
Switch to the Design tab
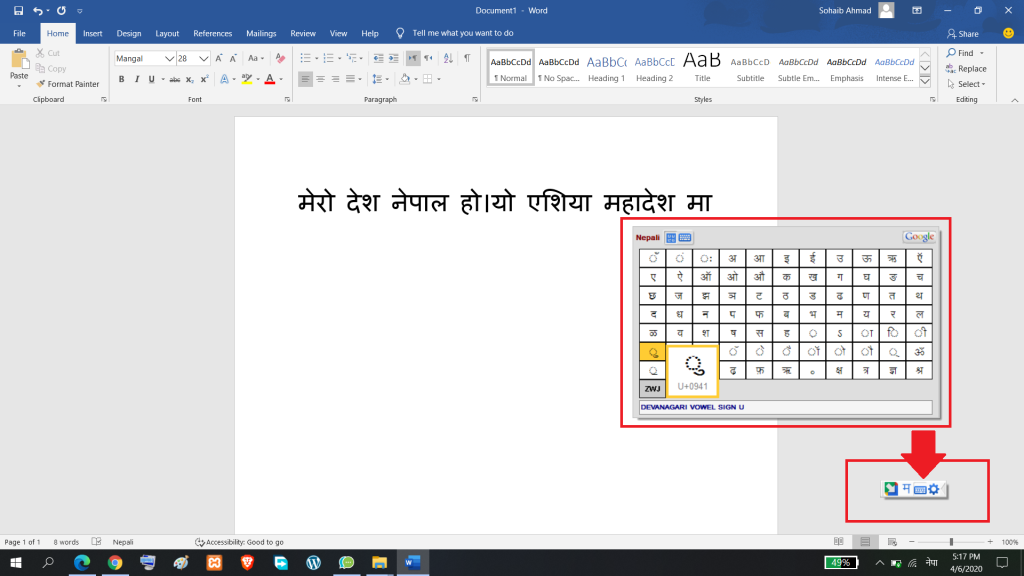click(x=129, y=33)
